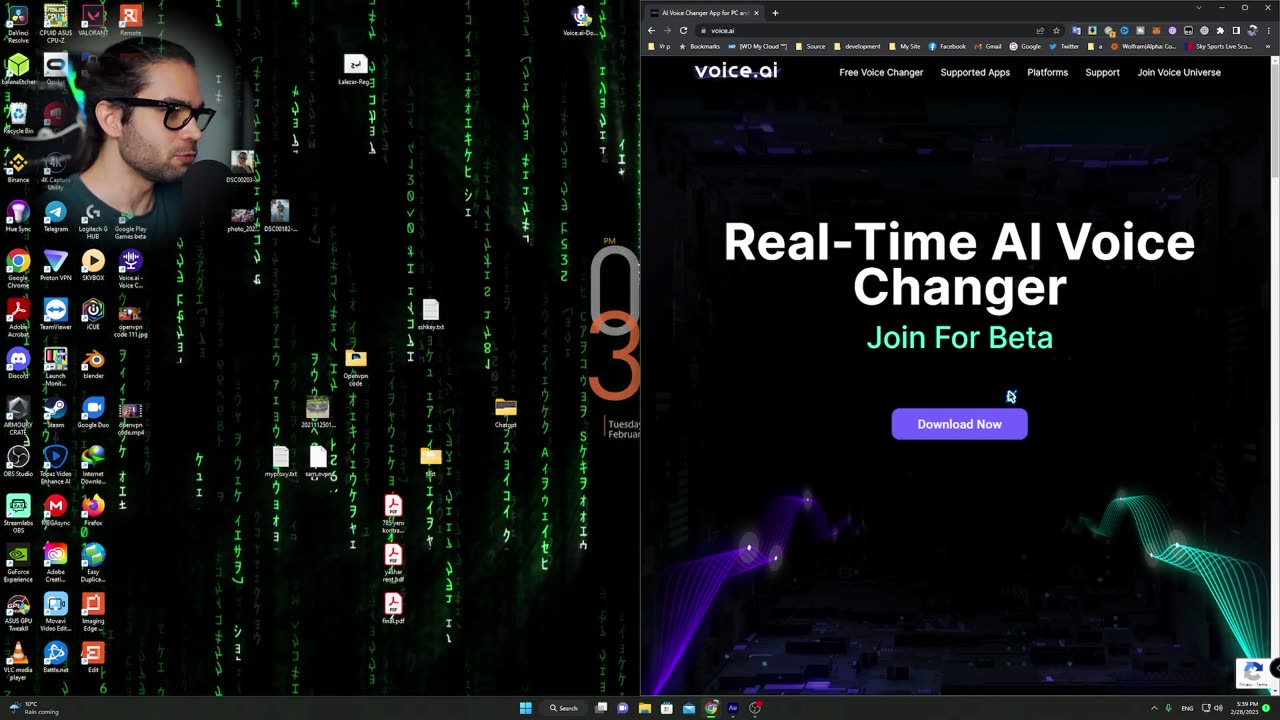The image size is (1280, 720).
Task: Select the Proton VPN desktop icon
Action: pos(55,265)
